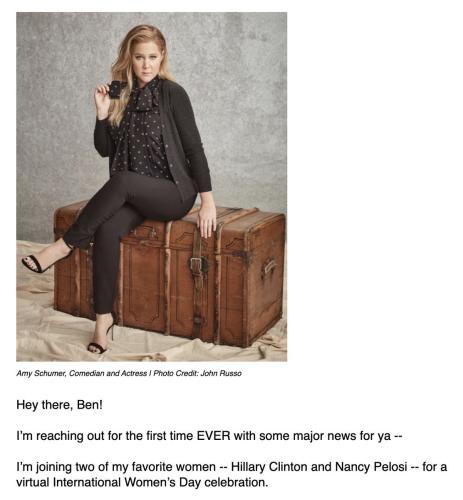Click the metal handle on trunk's side
The width and height of the screenshot is (463, 500).
click(269, 267)
